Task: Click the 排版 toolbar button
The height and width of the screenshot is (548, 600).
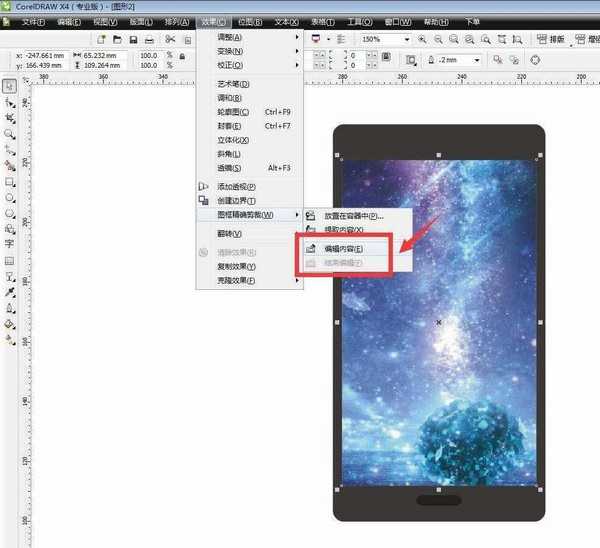Action: (x=551, y=39)
